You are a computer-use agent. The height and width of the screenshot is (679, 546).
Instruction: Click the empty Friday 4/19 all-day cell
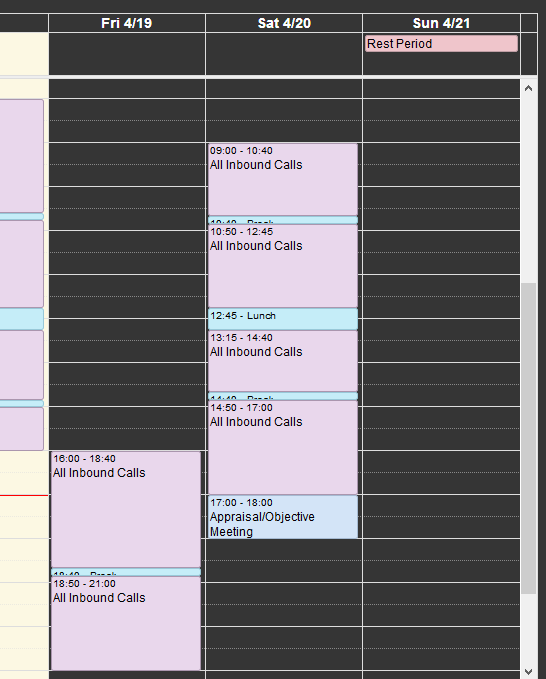coord(127,54)
